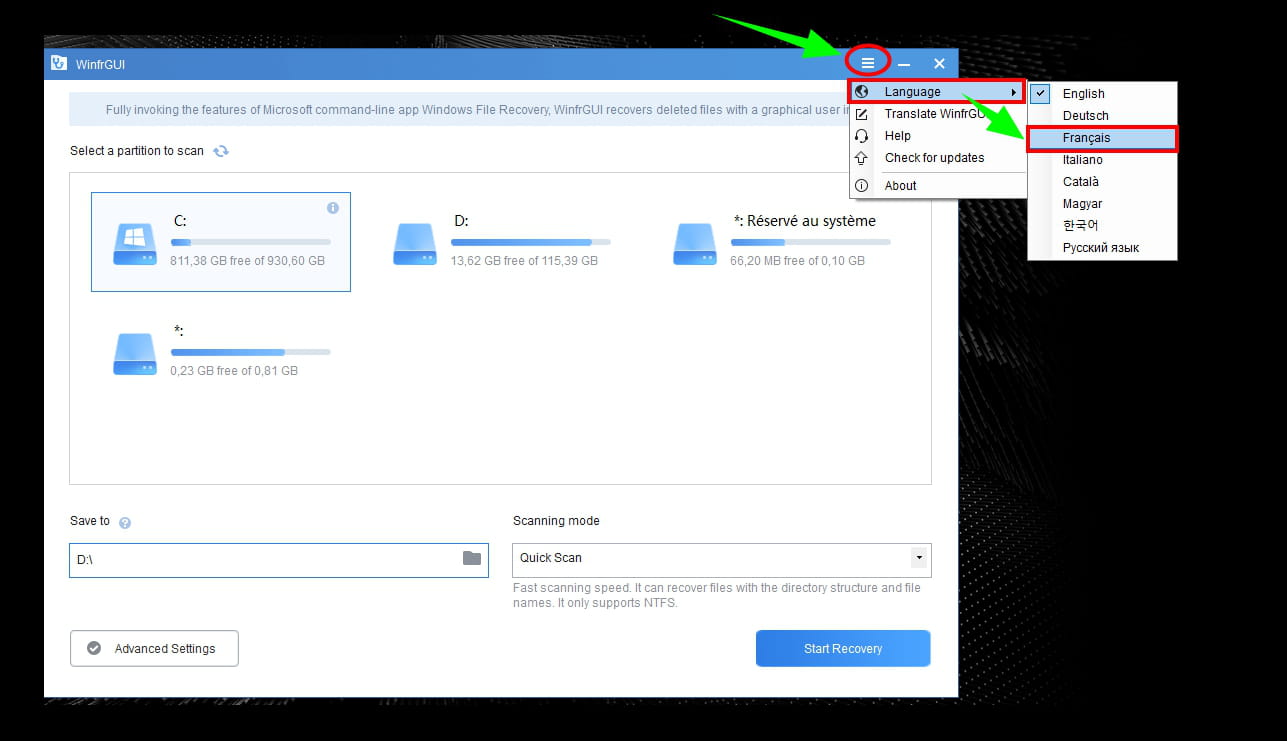Click the 'Save to' label
Image resolution: width=1287 pixels, height=741 pixels.
pos(90,521)
